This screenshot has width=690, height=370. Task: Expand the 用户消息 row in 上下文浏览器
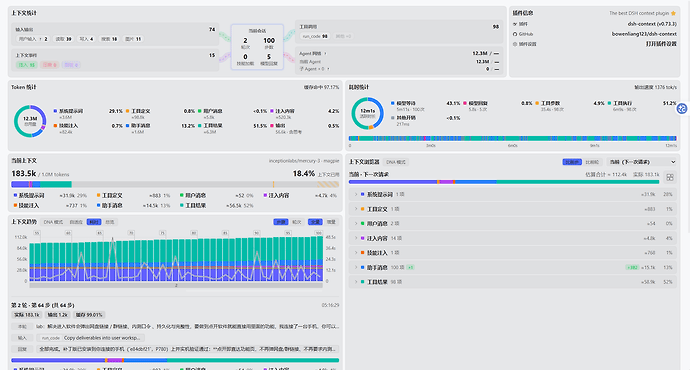[x=513, y=223]
